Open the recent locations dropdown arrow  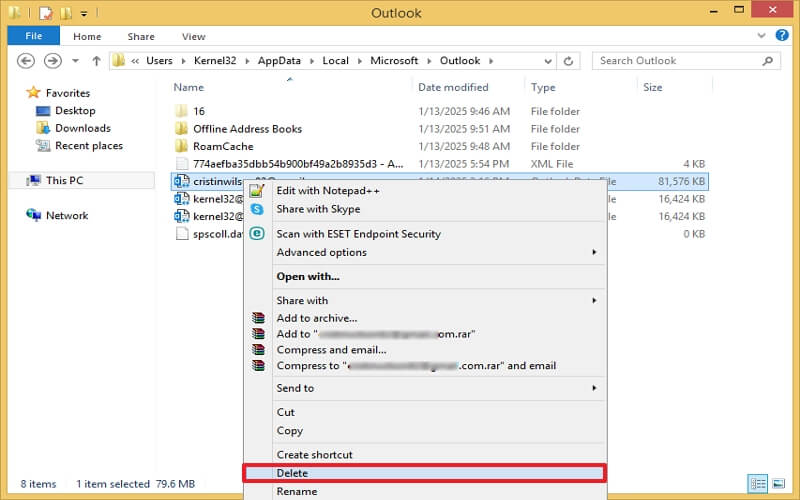tap(76, 61)
